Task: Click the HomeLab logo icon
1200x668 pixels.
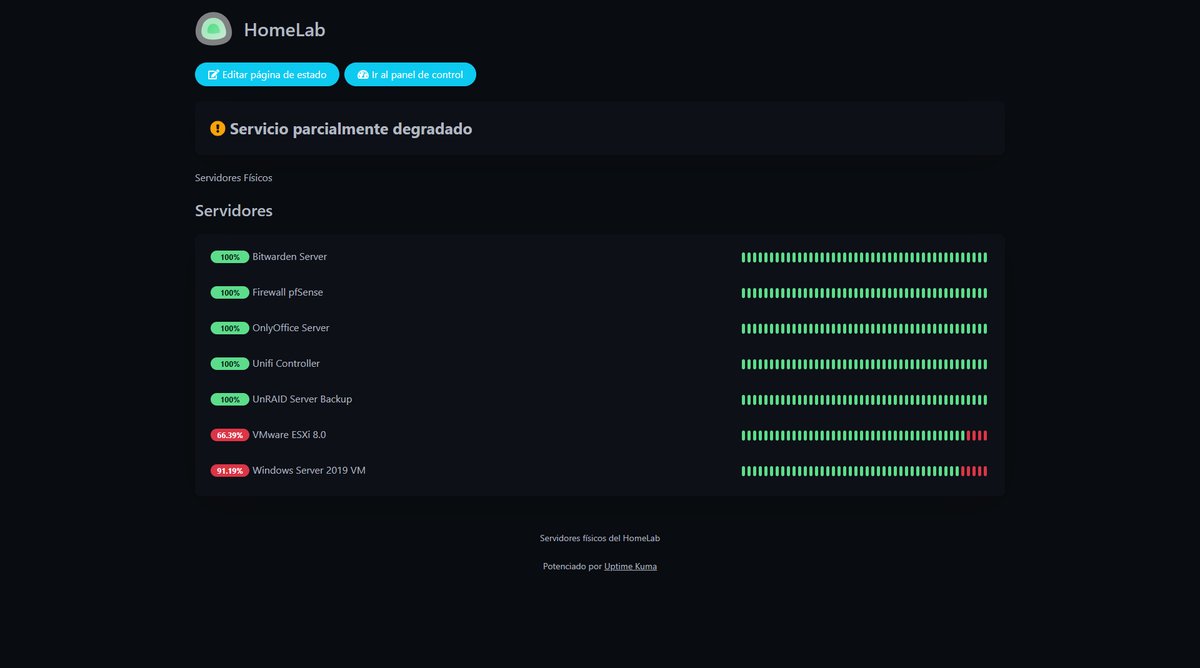Action: 211,29
